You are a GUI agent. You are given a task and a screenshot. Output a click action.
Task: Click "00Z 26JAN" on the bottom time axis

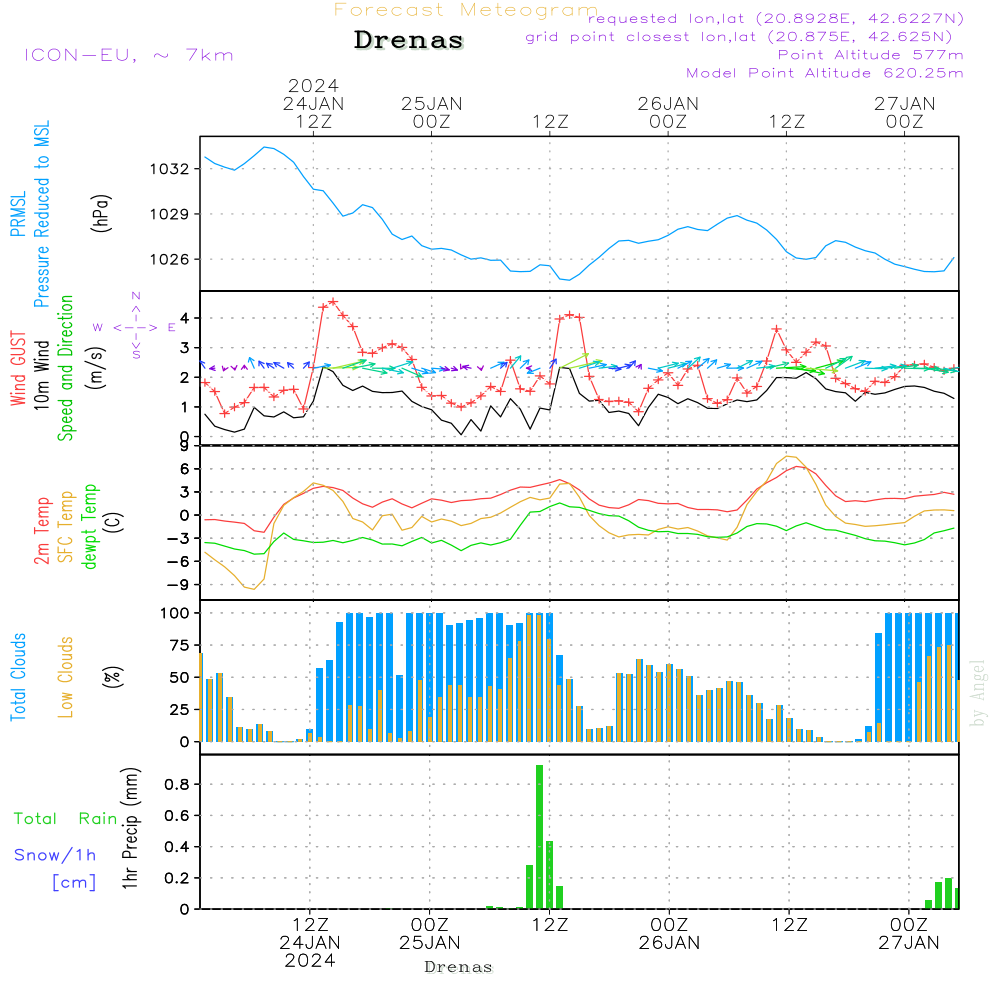click(x=670, y=934)
